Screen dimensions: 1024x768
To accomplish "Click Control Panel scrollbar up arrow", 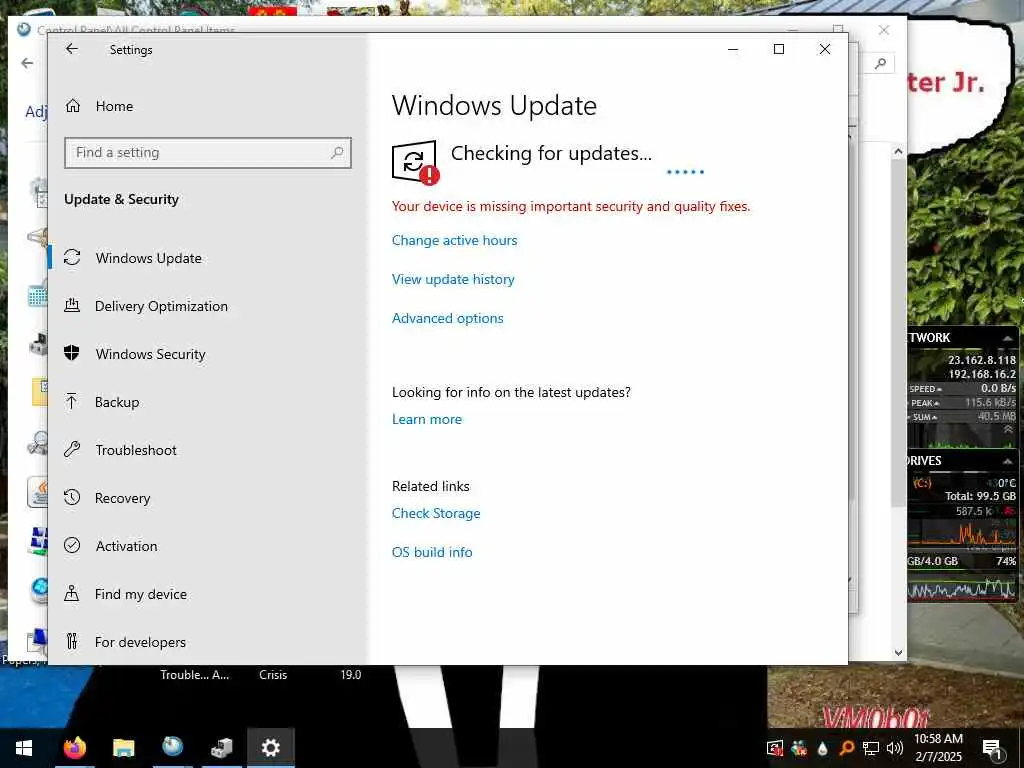I will pos(898,152).
